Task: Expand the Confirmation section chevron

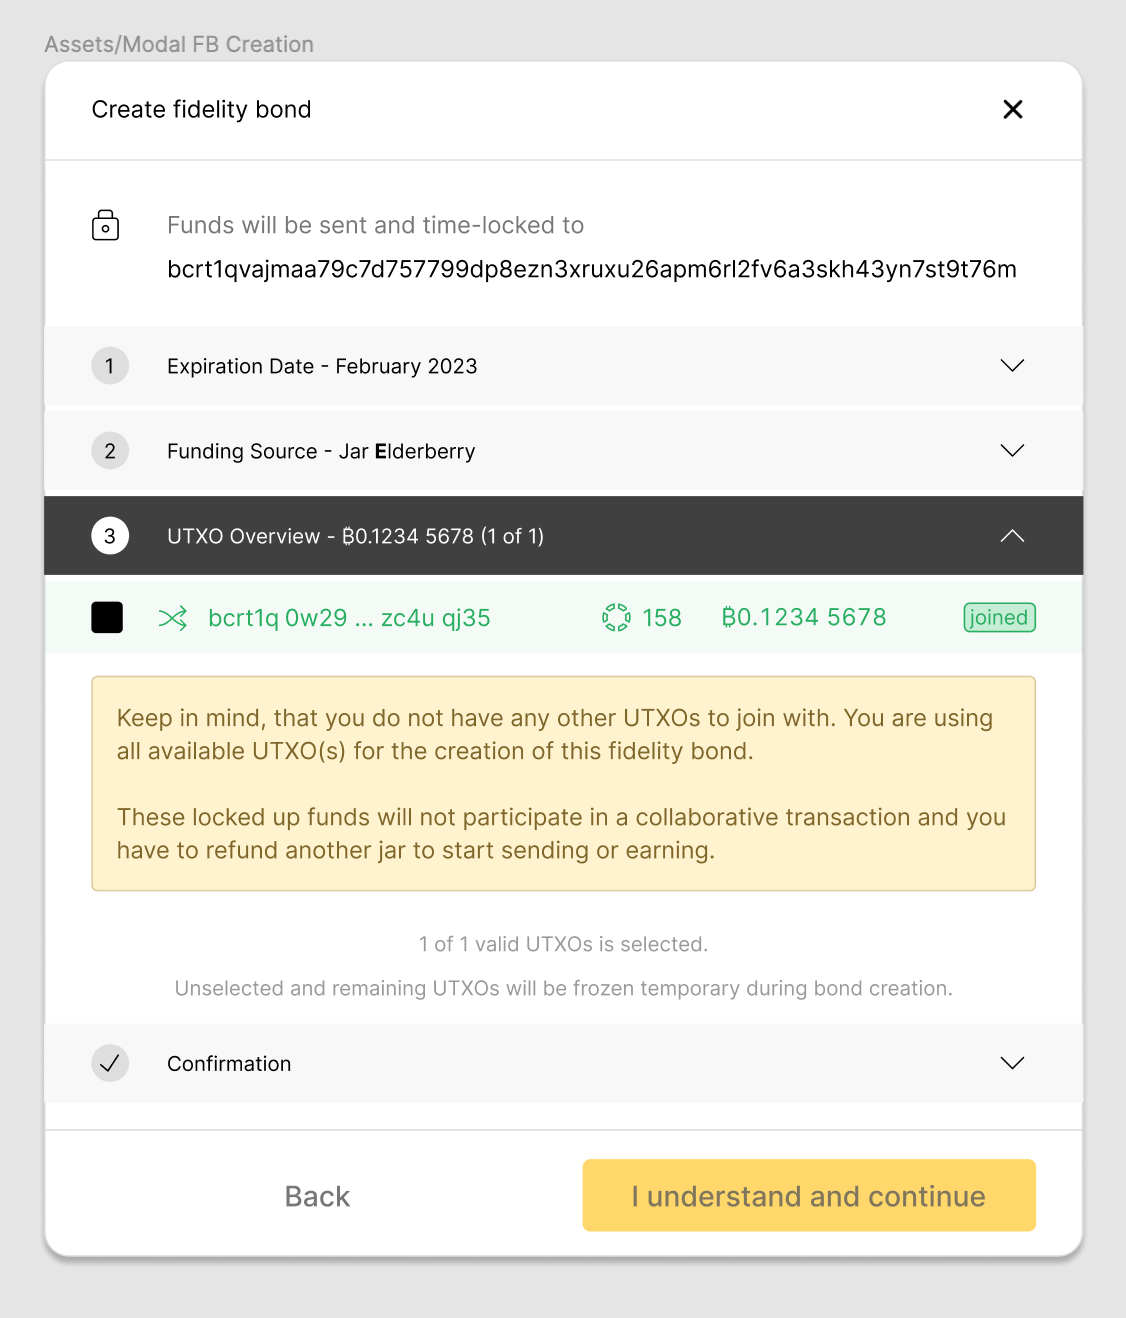Action: [x=1012, y=1063]
